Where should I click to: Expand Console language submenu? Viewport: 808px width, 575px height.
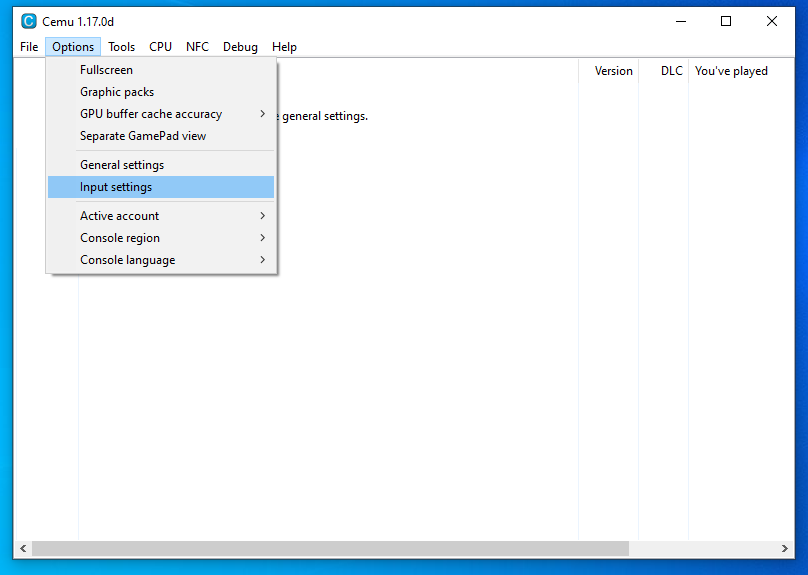point(161,260)
